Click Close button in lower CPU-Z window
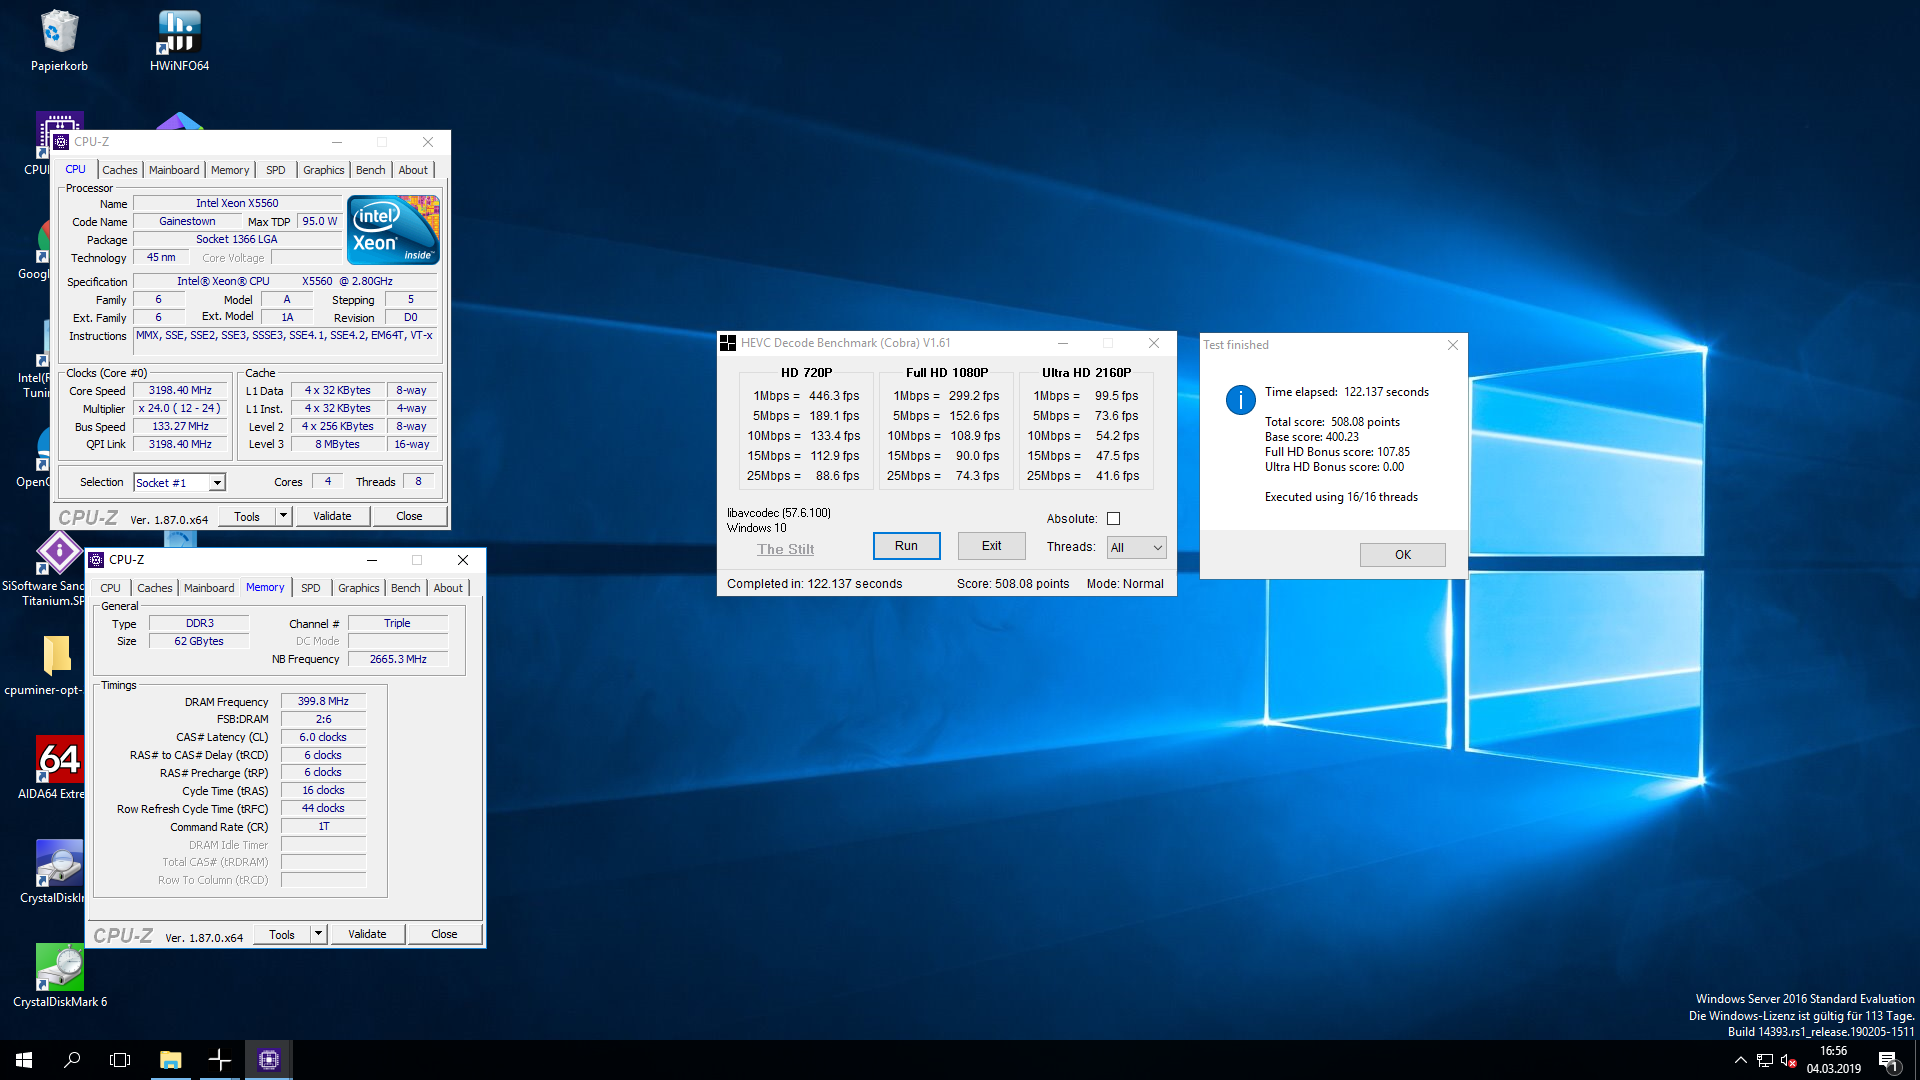The image size is (1920, 1080). [x=444, y=934]
